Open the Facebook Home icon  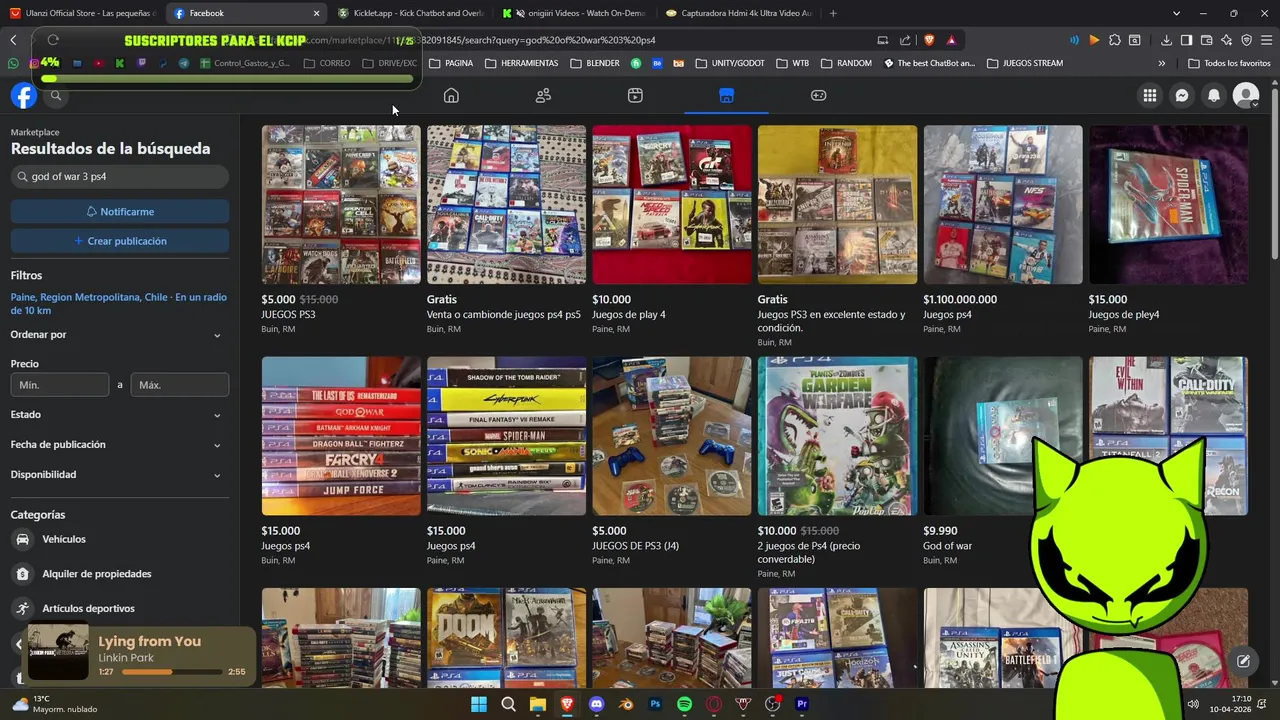[451, 95]
